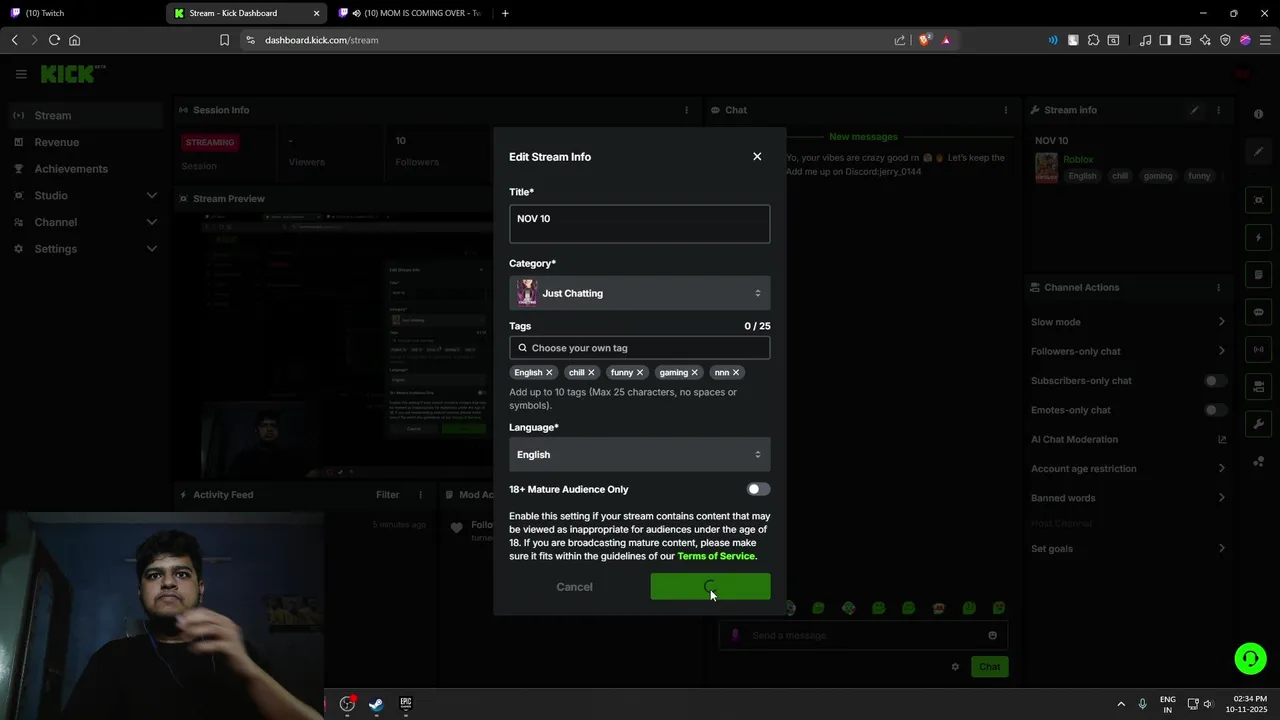The width and height of the screenshot is (1280, 720).
Task: Click the Brave shields icon in address bar
Action: coord(925,40)
